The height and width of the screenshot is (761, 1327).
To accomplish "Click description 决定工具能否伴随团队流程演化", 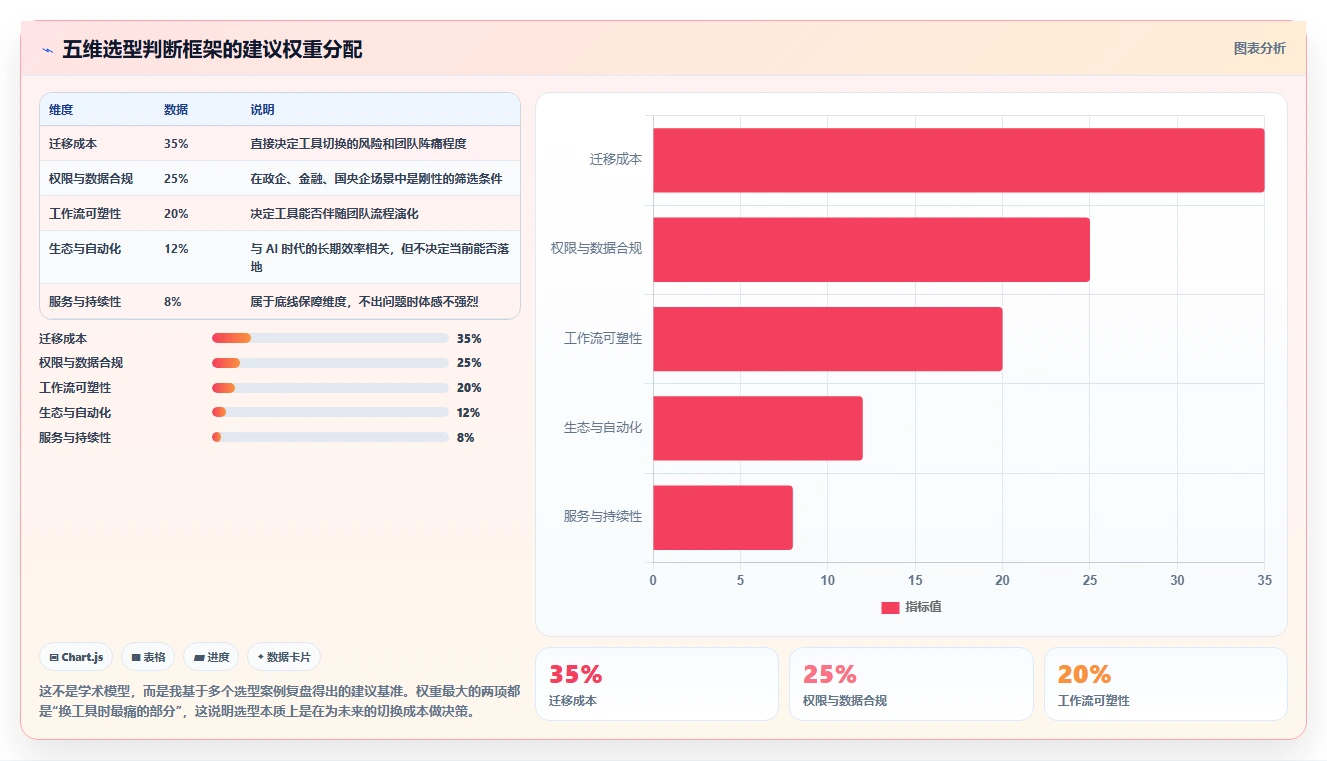I will [x=334, y=214].
